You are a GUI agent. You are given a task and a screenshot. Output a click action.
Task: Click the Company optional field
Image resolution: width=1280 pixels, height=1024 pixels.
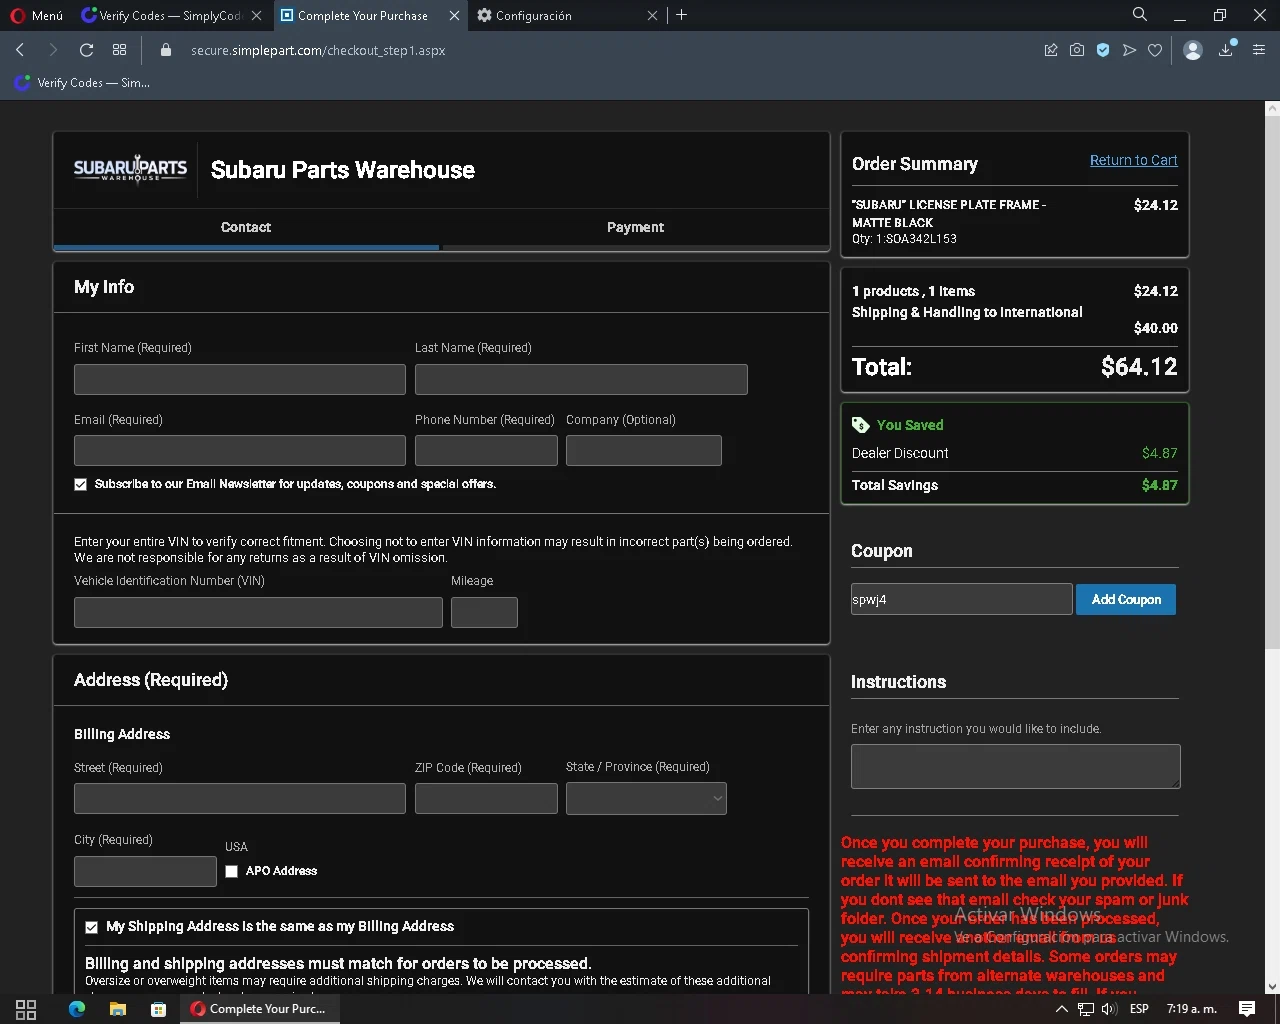point(644,450)
